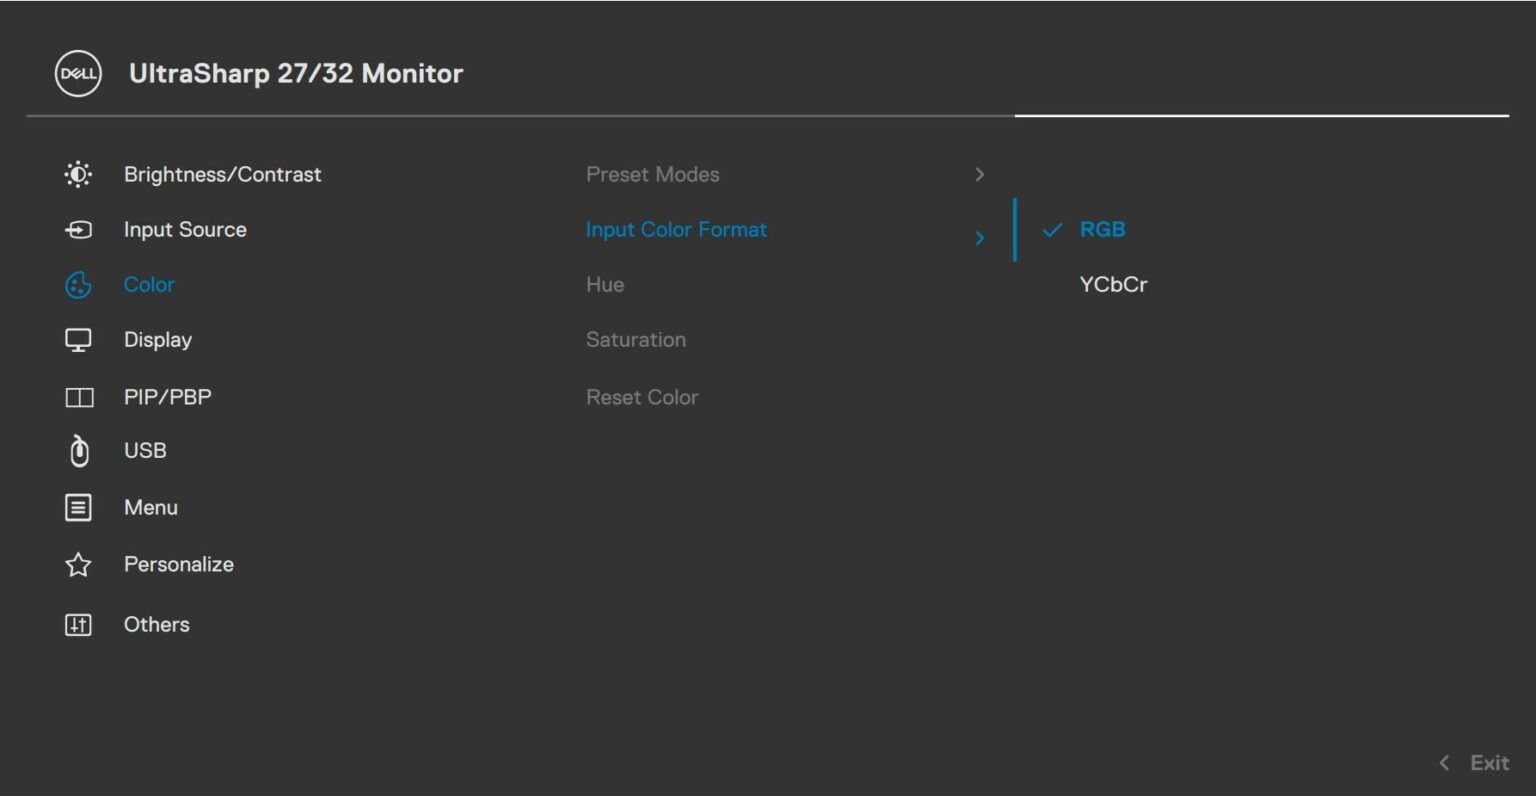Choose YCbCr input color format
1536x796 pixels.
tap(1113, 283)
